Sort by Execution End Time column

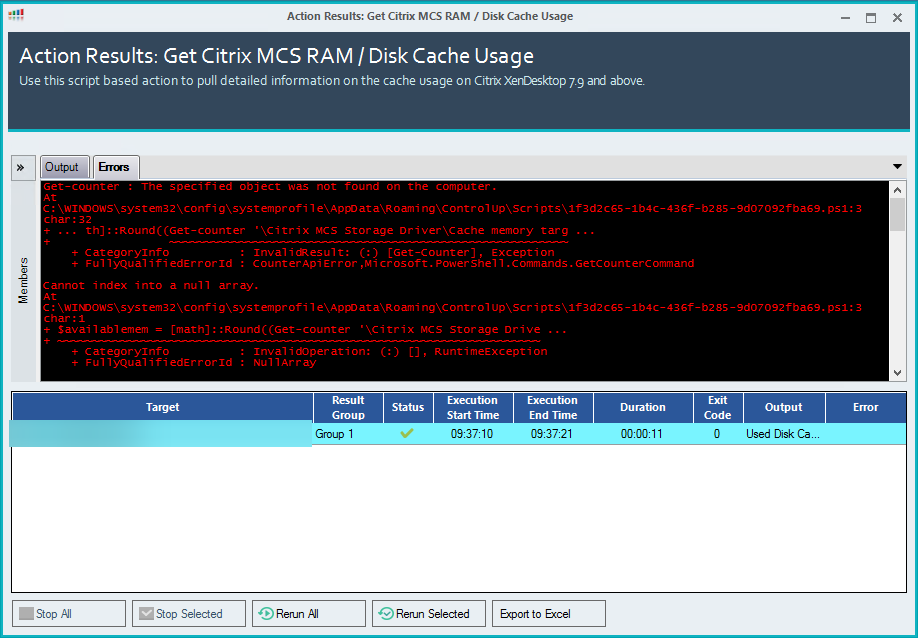point(553,407)
